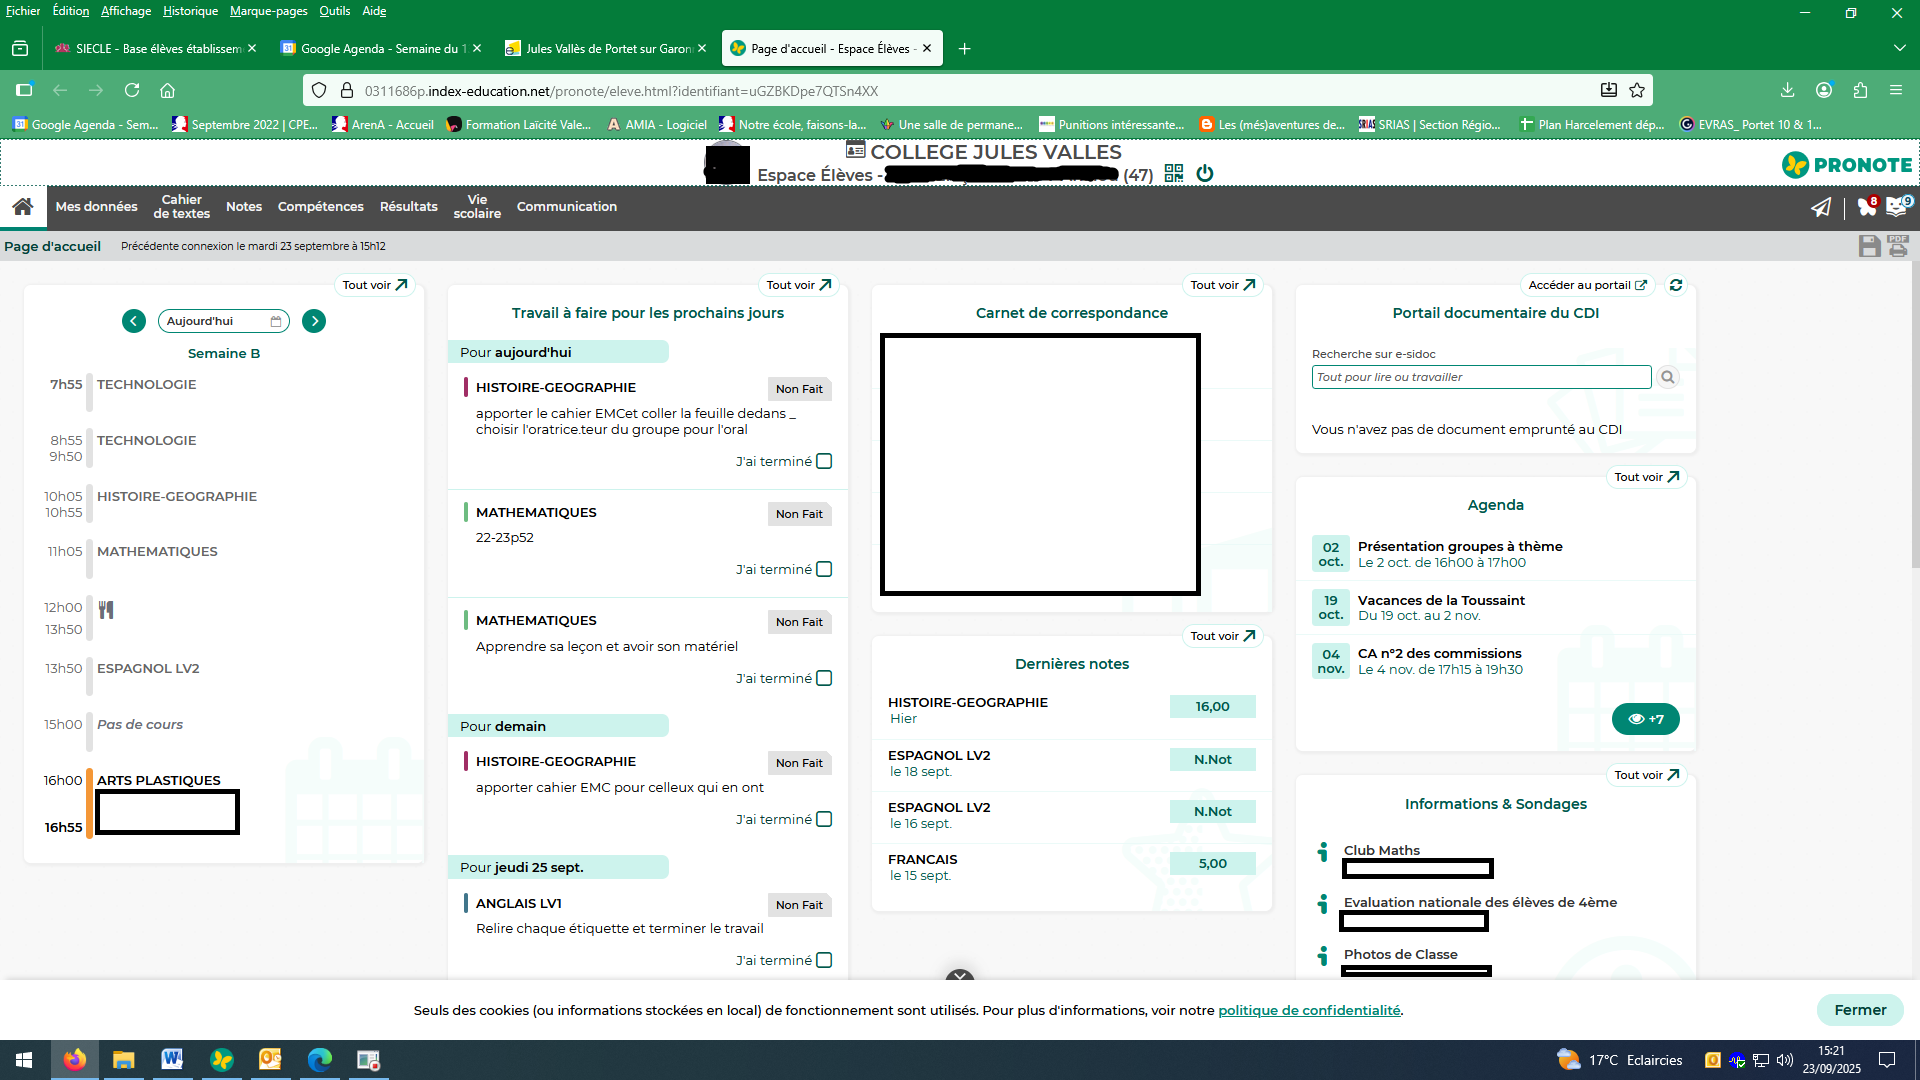Click the refresh icon beside Accéder au portail
Screen dimensions: 1920x1080
(x=1676, y=285)
